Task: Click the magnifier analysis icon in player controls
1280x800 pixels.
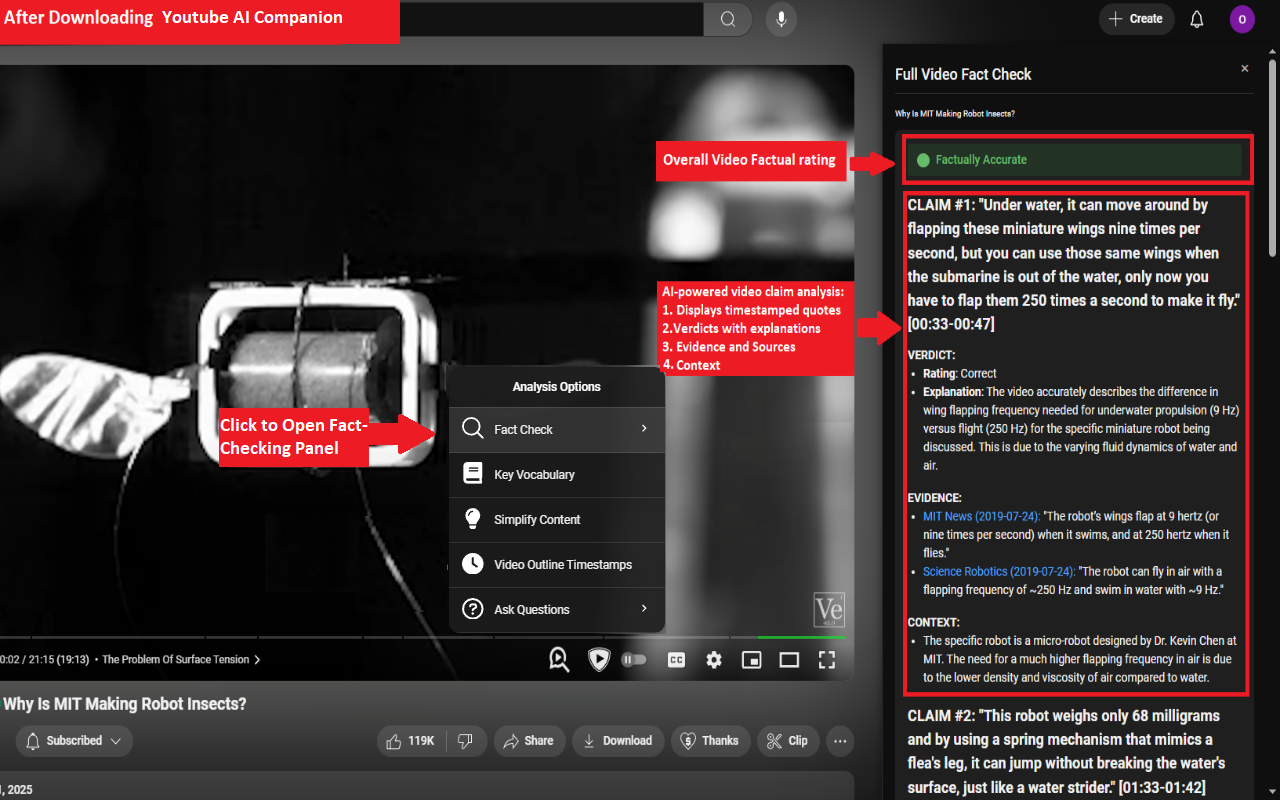Action: point(559,659)
